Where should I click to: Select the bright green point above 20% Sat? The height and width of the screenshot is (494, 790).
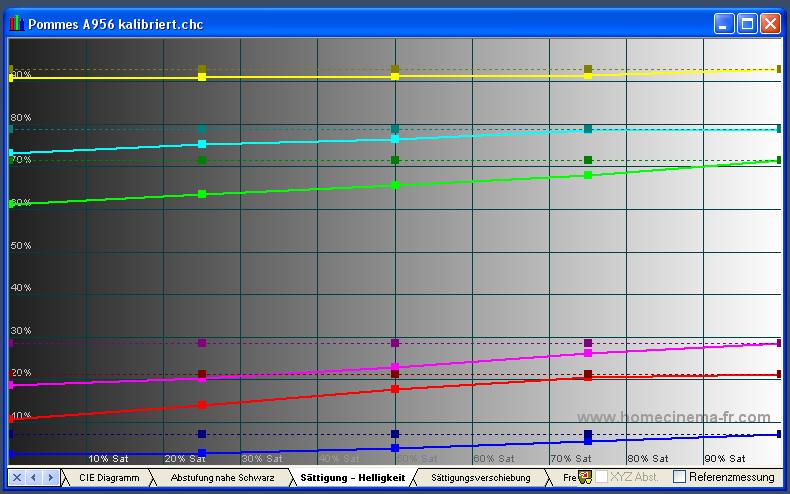coord(202,193)
